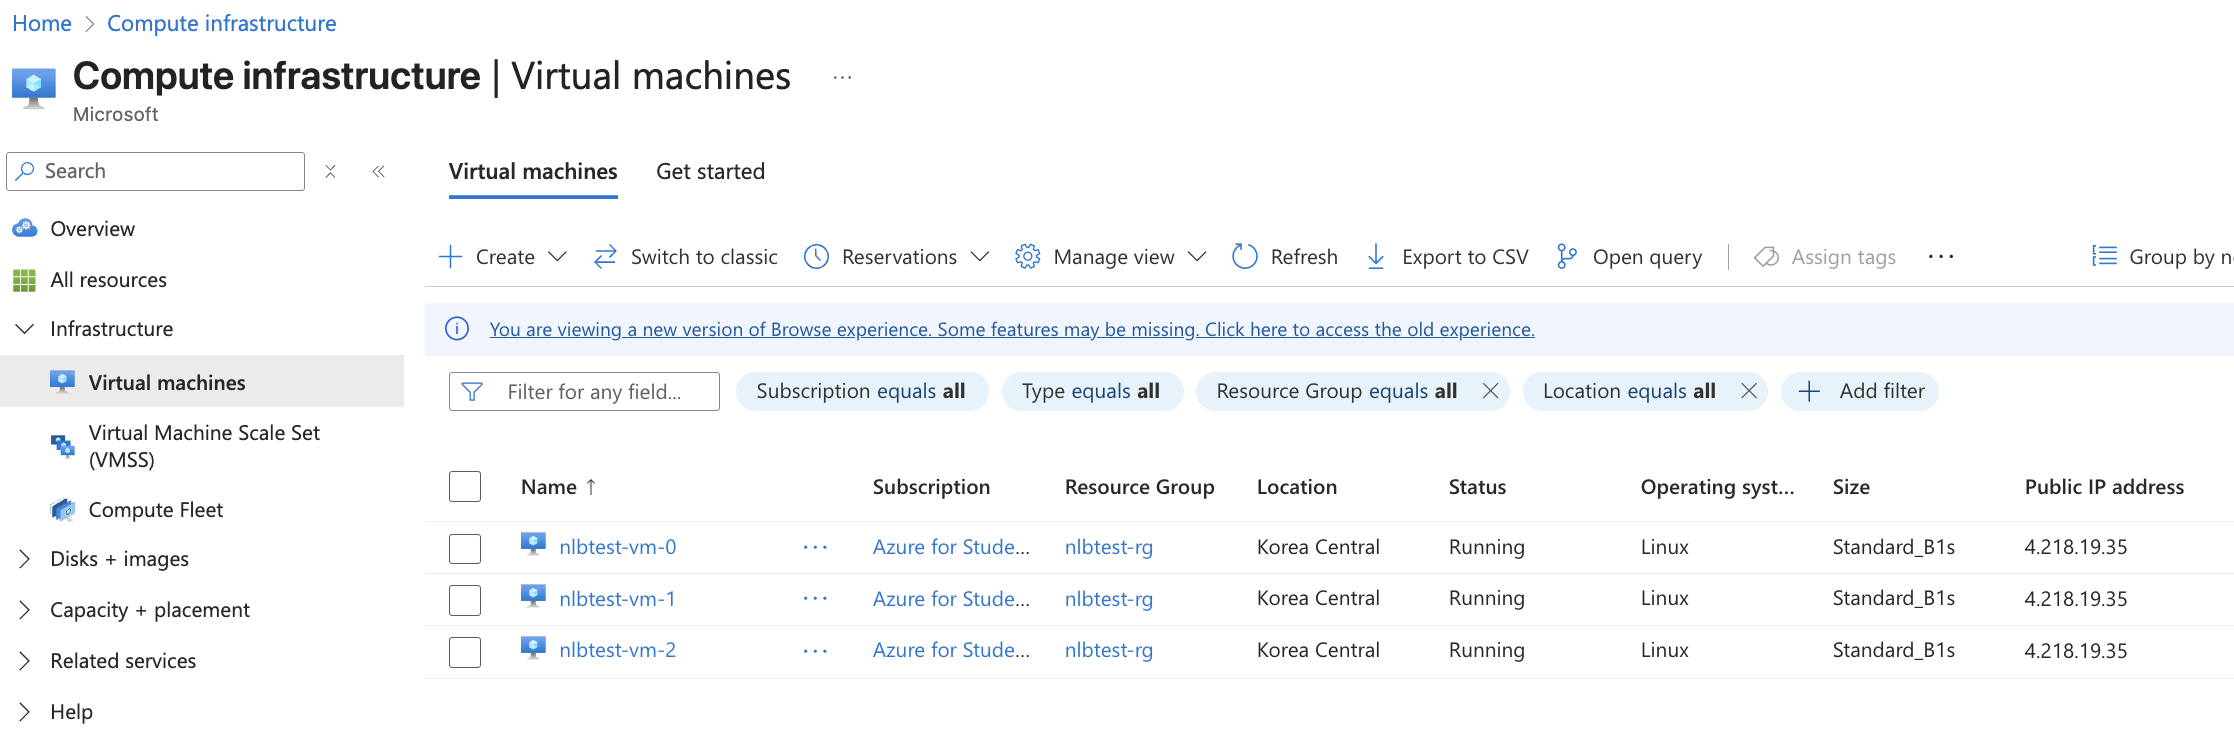The width and height of the screenshot is (2234, 752).
Task: Sort by the Public IP address column header
Action: (x=2104, y=487)
